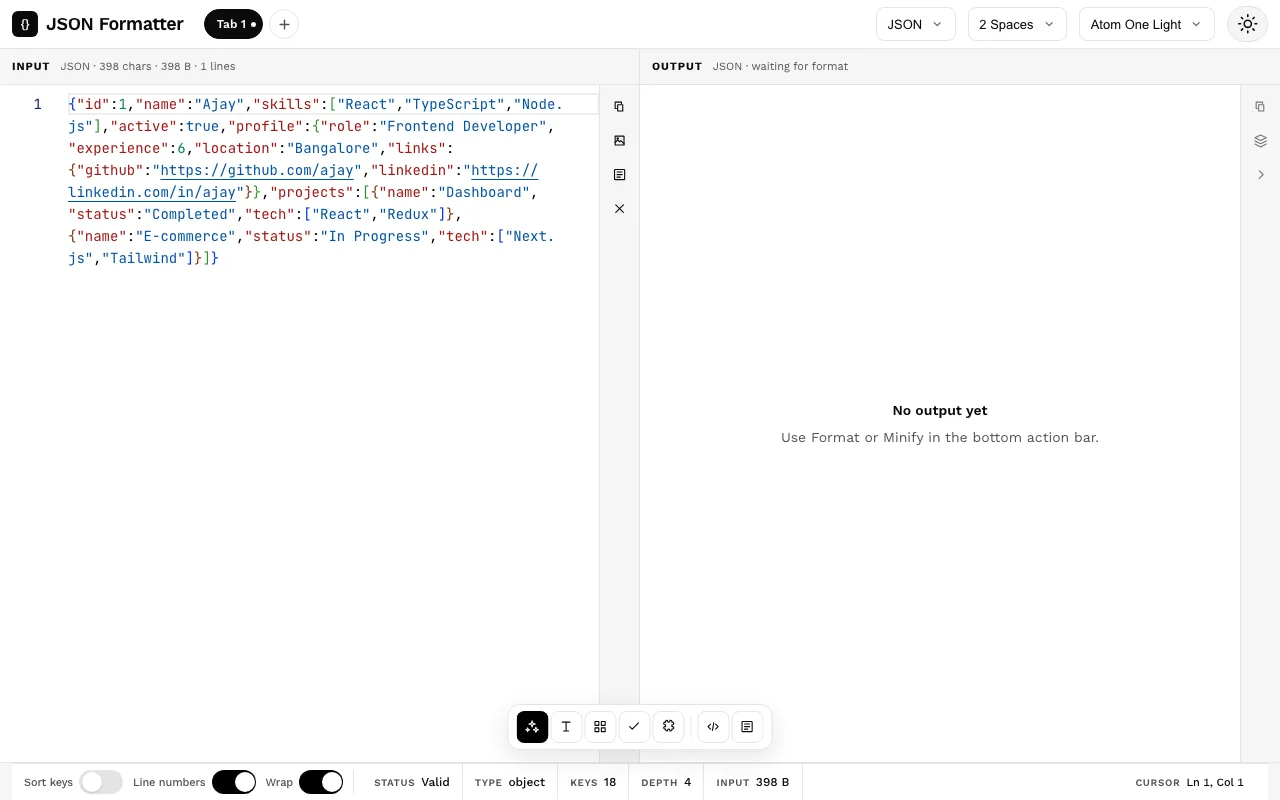Click the JSON Formatter braces logo
1280x800 pixels.
pyautogui.click(x=25, y=24)
